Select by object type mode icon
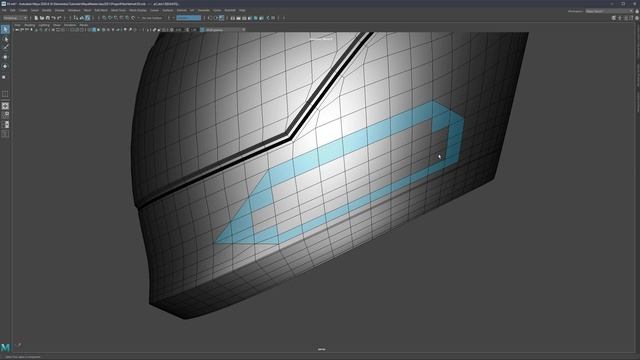The image size is (640, 360). pyautogui.click(x=82, y=18)
